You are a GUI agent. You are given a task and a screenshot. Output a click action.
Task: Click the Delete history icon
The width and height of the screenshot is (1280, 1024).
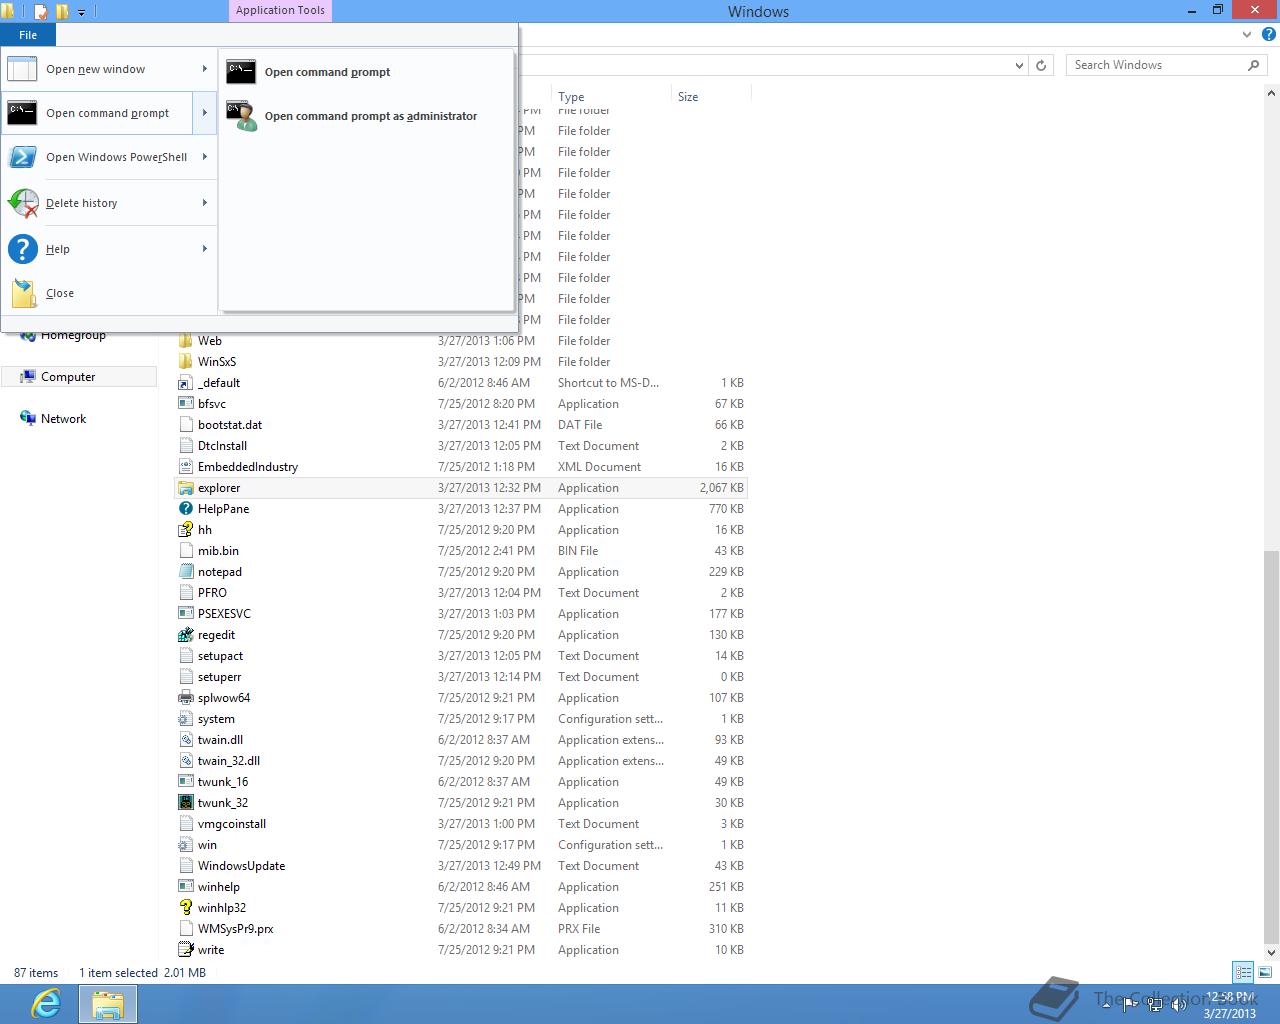22,203
